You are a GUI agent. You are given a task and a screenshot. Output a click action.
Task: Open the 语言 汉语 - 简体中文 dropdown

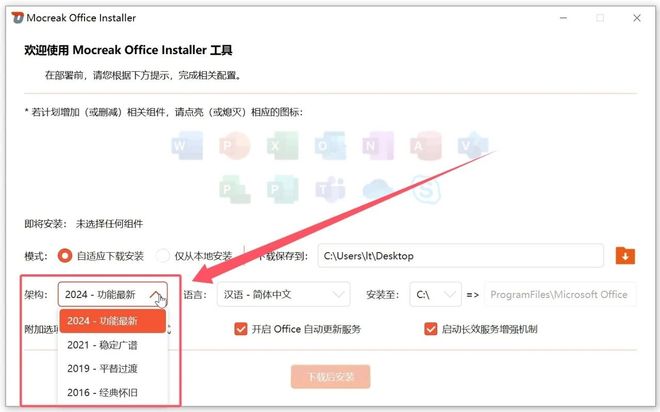point(284,294)
